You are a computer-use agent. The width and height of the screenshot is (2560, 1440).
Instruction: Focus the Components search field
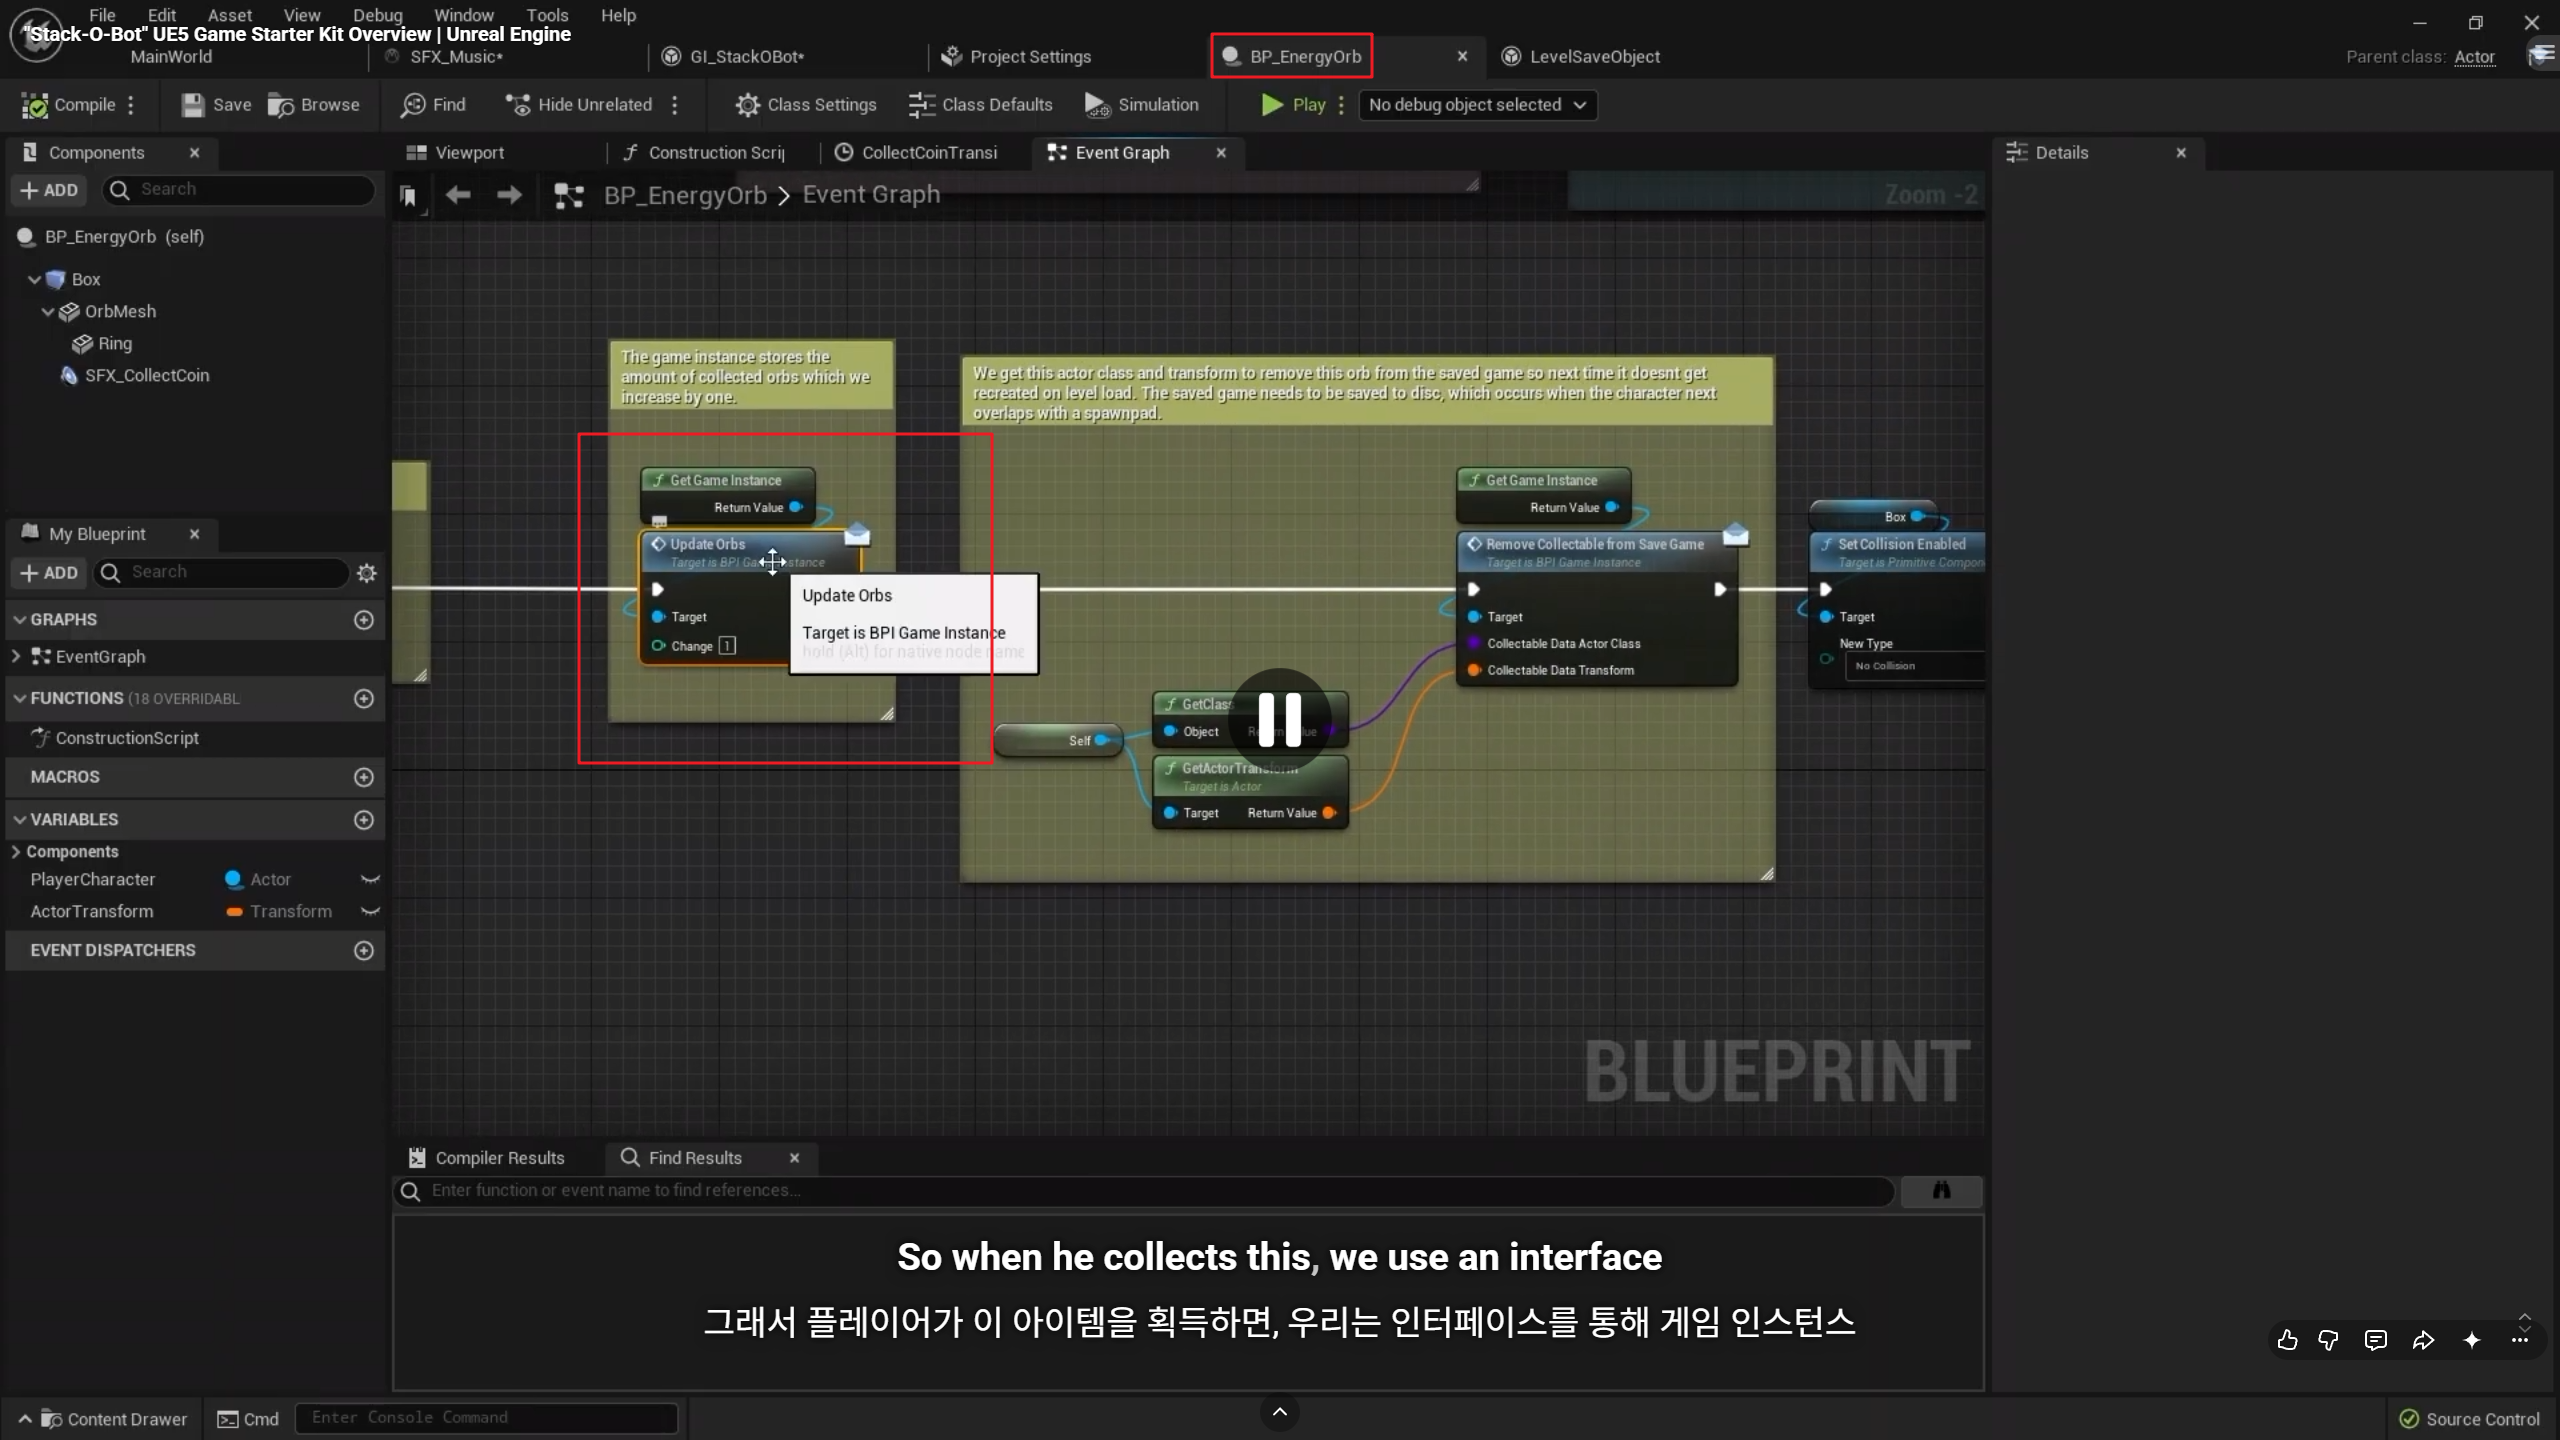coord(240,190)
